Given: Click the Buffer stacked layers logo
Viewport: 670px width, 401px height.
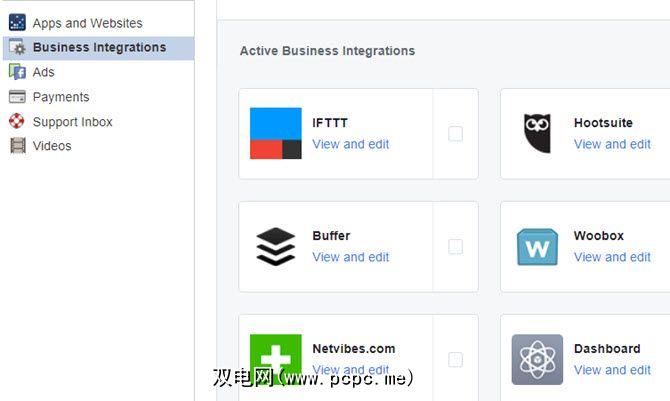Looking at the screenshot, I should (x=276, y=246).
